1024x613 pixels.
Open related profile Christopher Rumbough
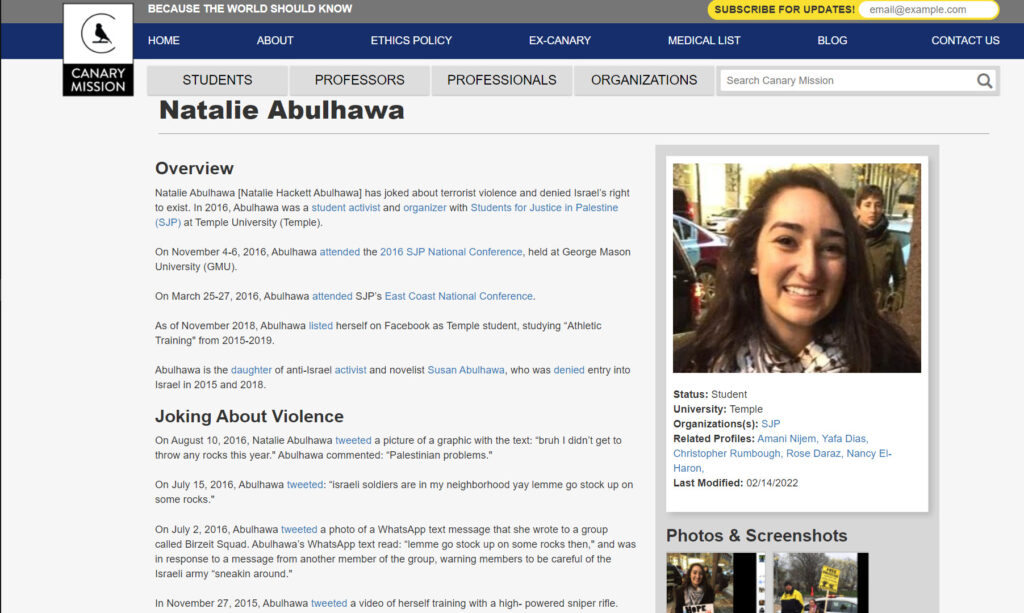pyautogui.click(x=727, y=454)
